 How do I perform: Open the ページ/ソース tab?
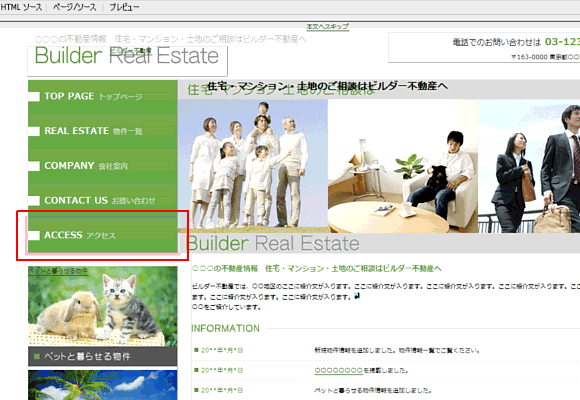click(x=74, y=7)
